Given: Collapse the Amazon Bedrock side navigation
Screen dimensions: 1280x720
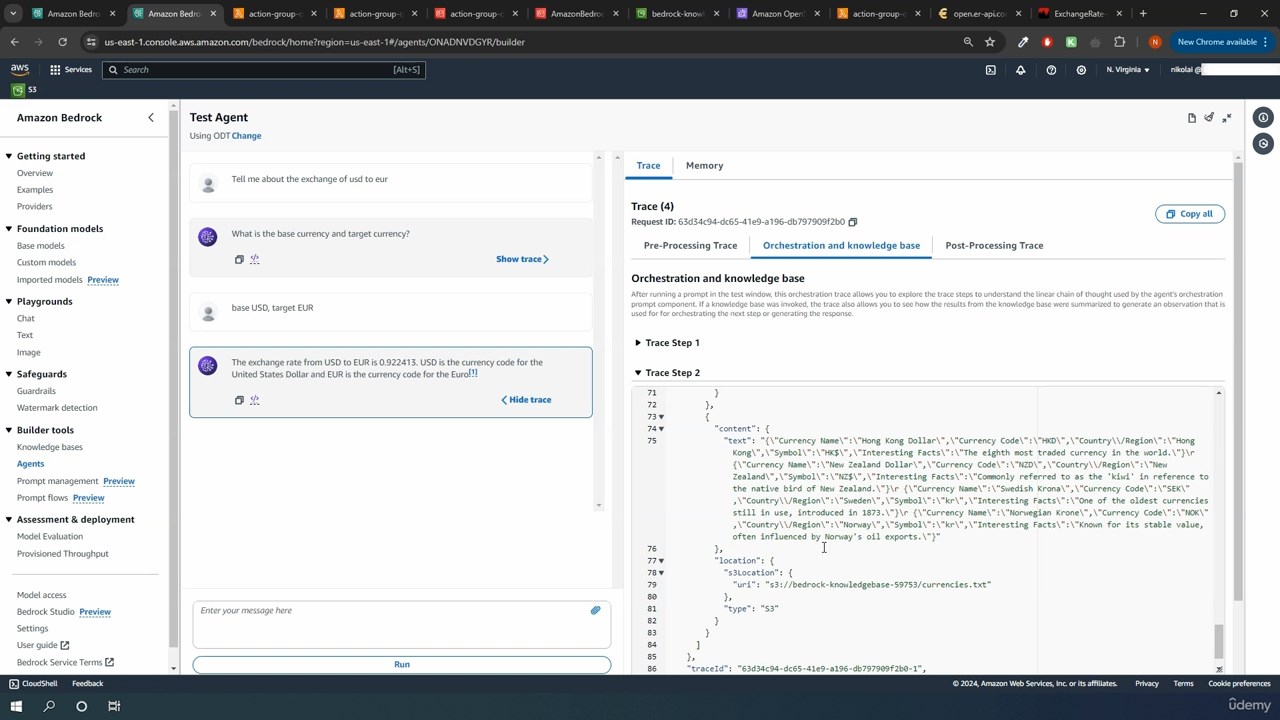Looking at the screenshot, I should [x=151, y=117].
